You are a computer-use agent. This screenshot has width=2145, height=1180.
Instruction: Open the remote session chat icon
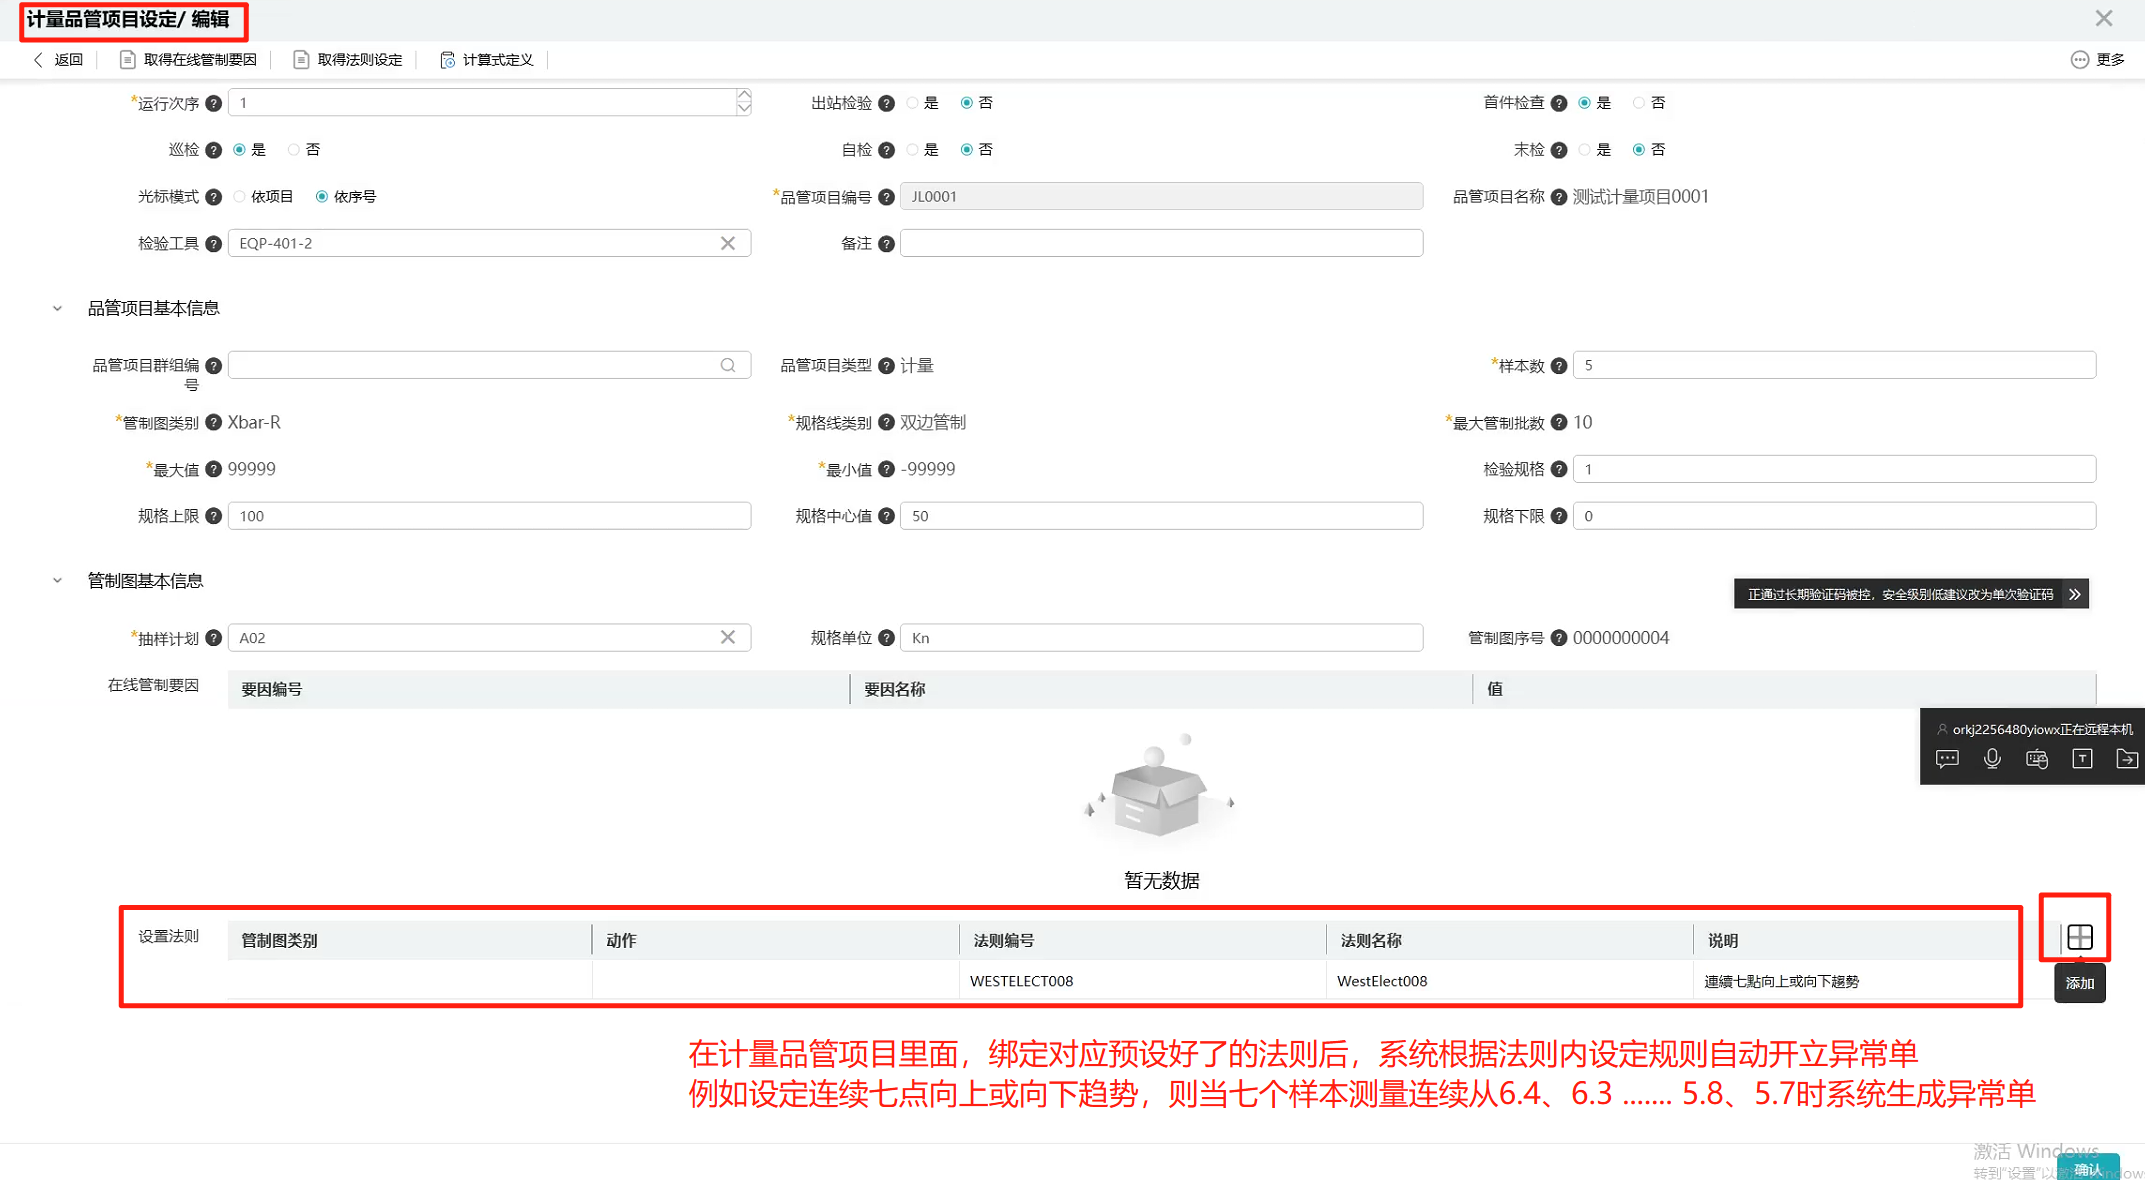click(1947, 759)
